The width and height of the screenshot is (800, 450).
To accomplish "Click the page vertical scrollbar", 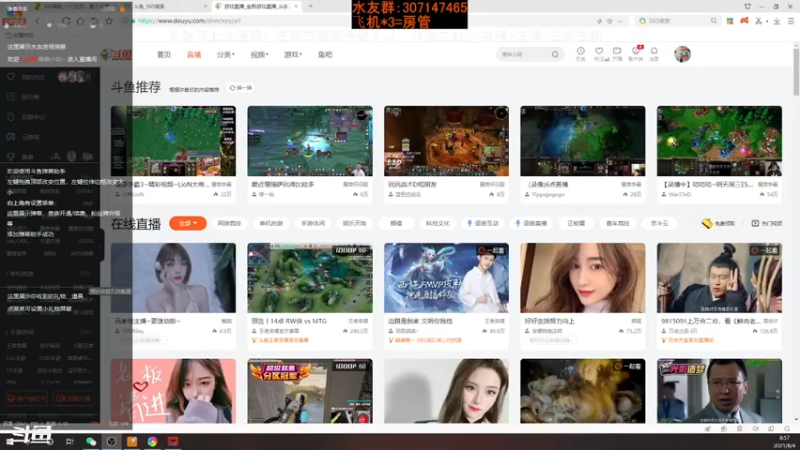I will coord(796,71).
